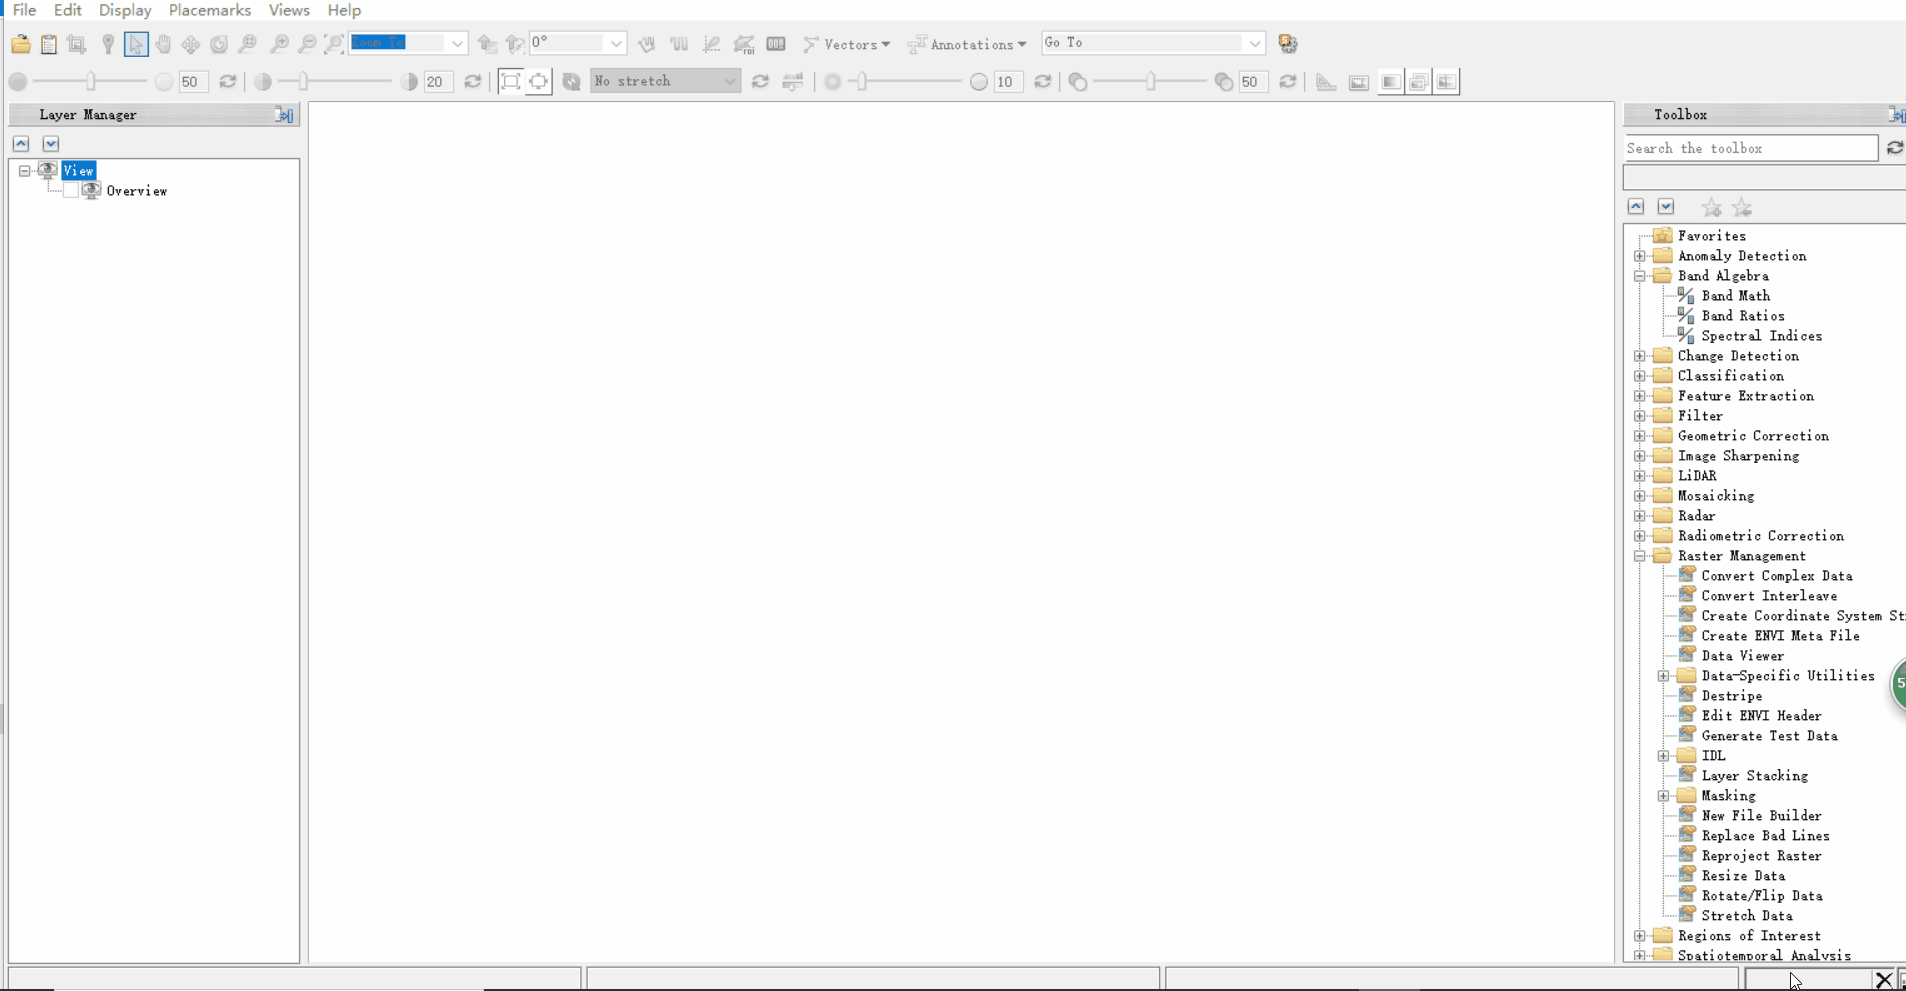Open a file with the folder icon

coord(21,44)
